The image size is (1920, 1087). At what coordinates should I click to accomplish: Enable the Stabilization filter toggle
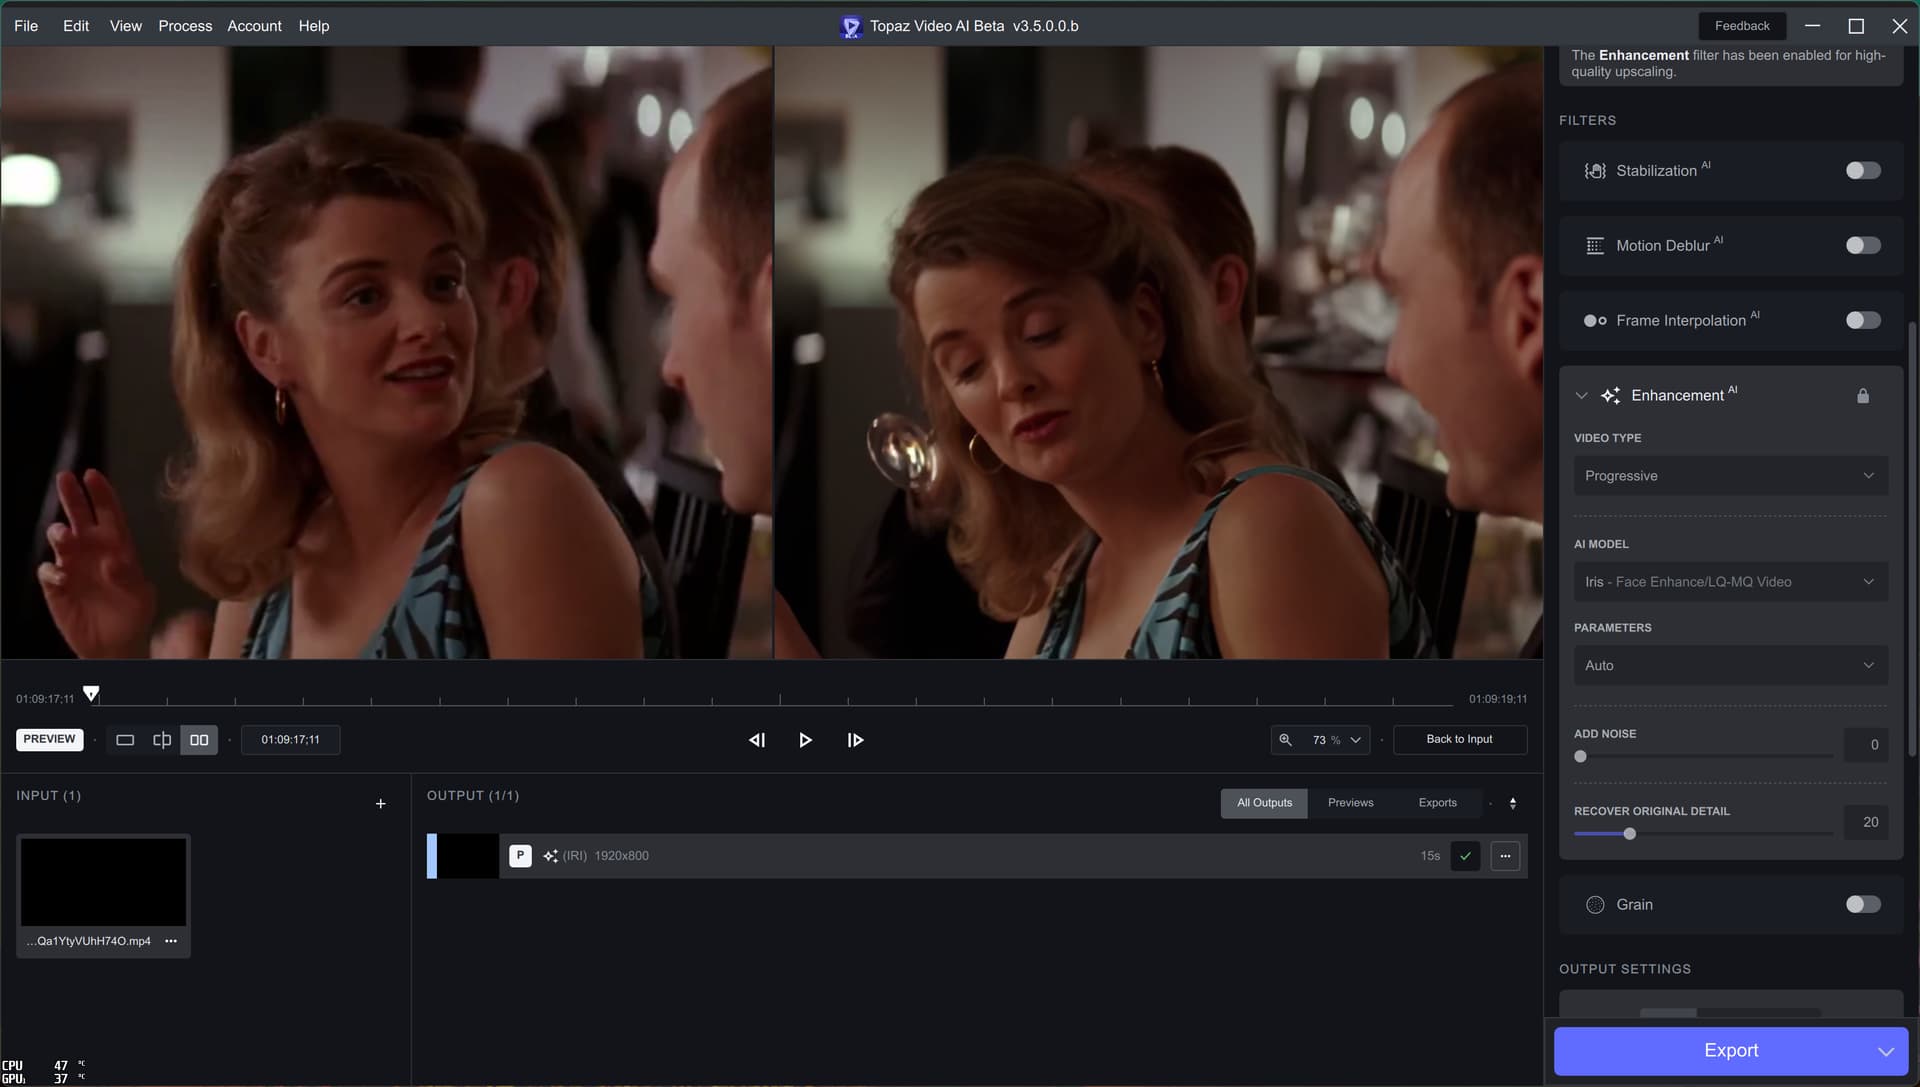pyautogui.click(x=1863, y=171)
